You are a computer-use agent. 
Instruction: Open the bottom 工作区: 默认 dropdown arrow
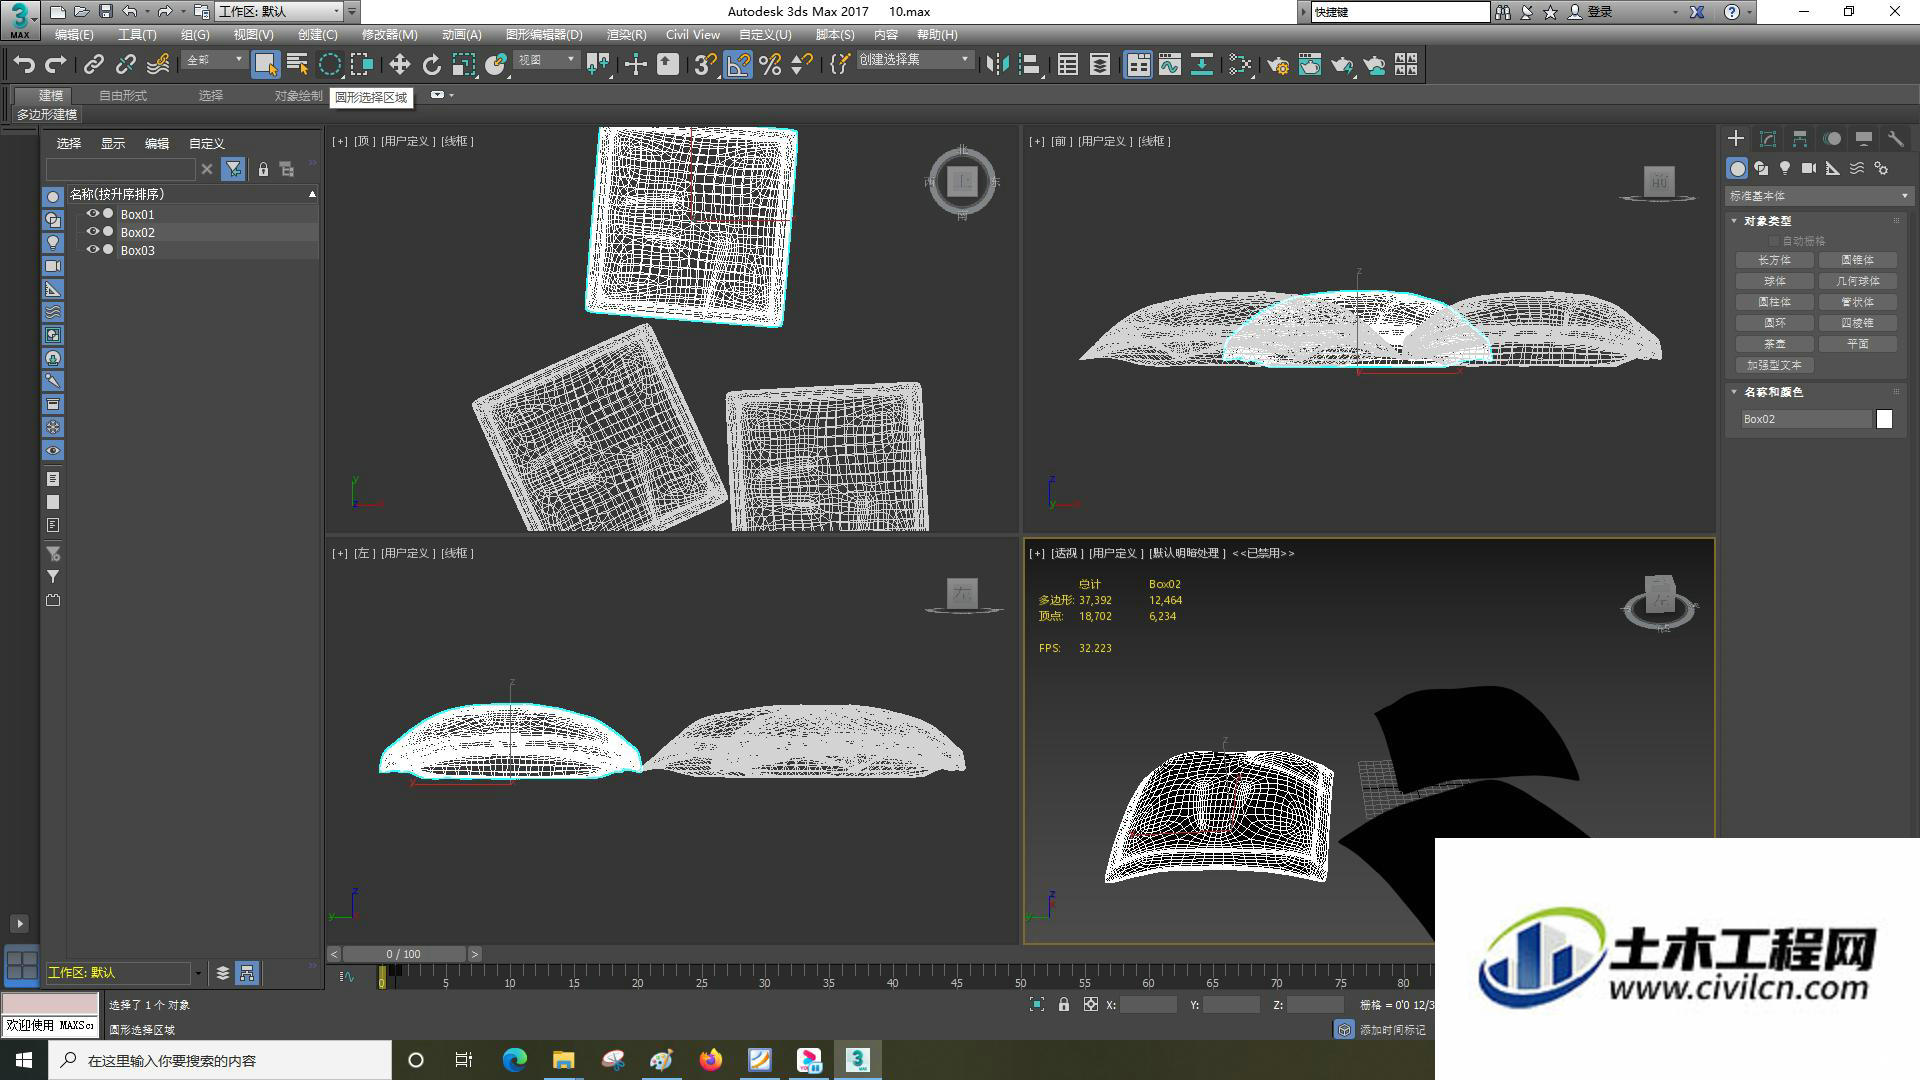pos(197,973)
